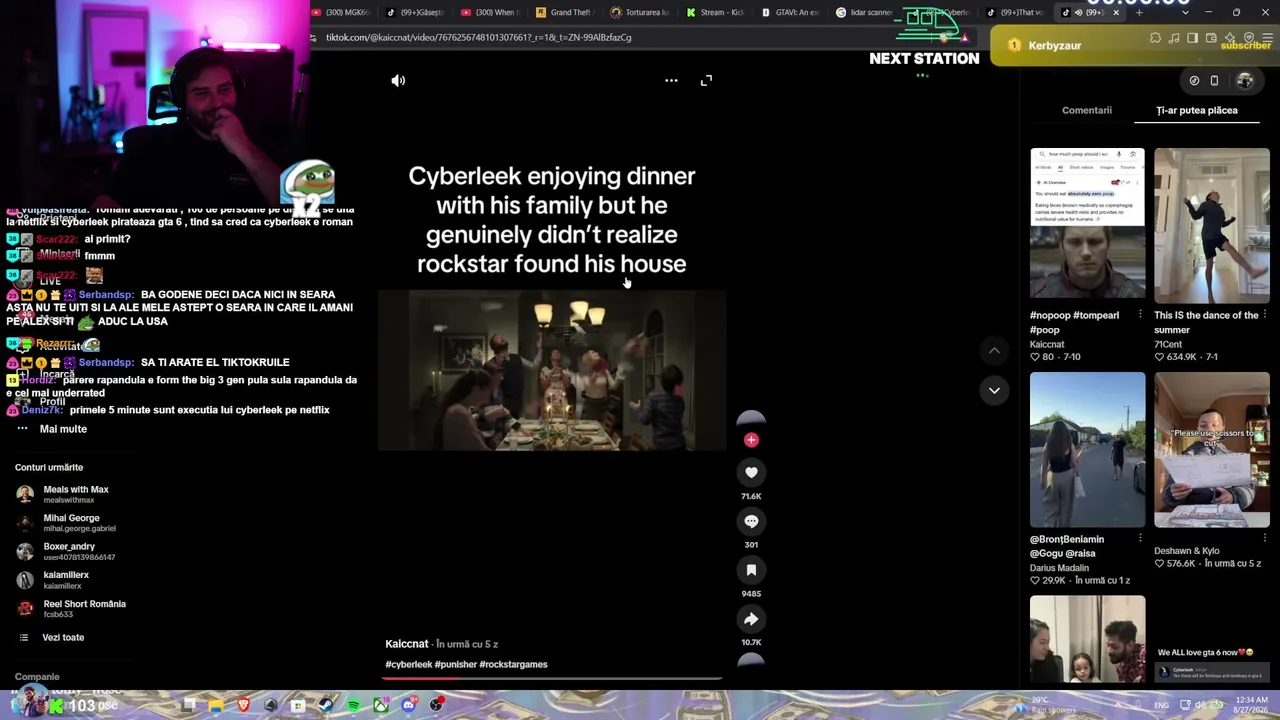Seek along the video progress bar
The width and height of the screenshot is (1280, 720).
pos(551,678)
